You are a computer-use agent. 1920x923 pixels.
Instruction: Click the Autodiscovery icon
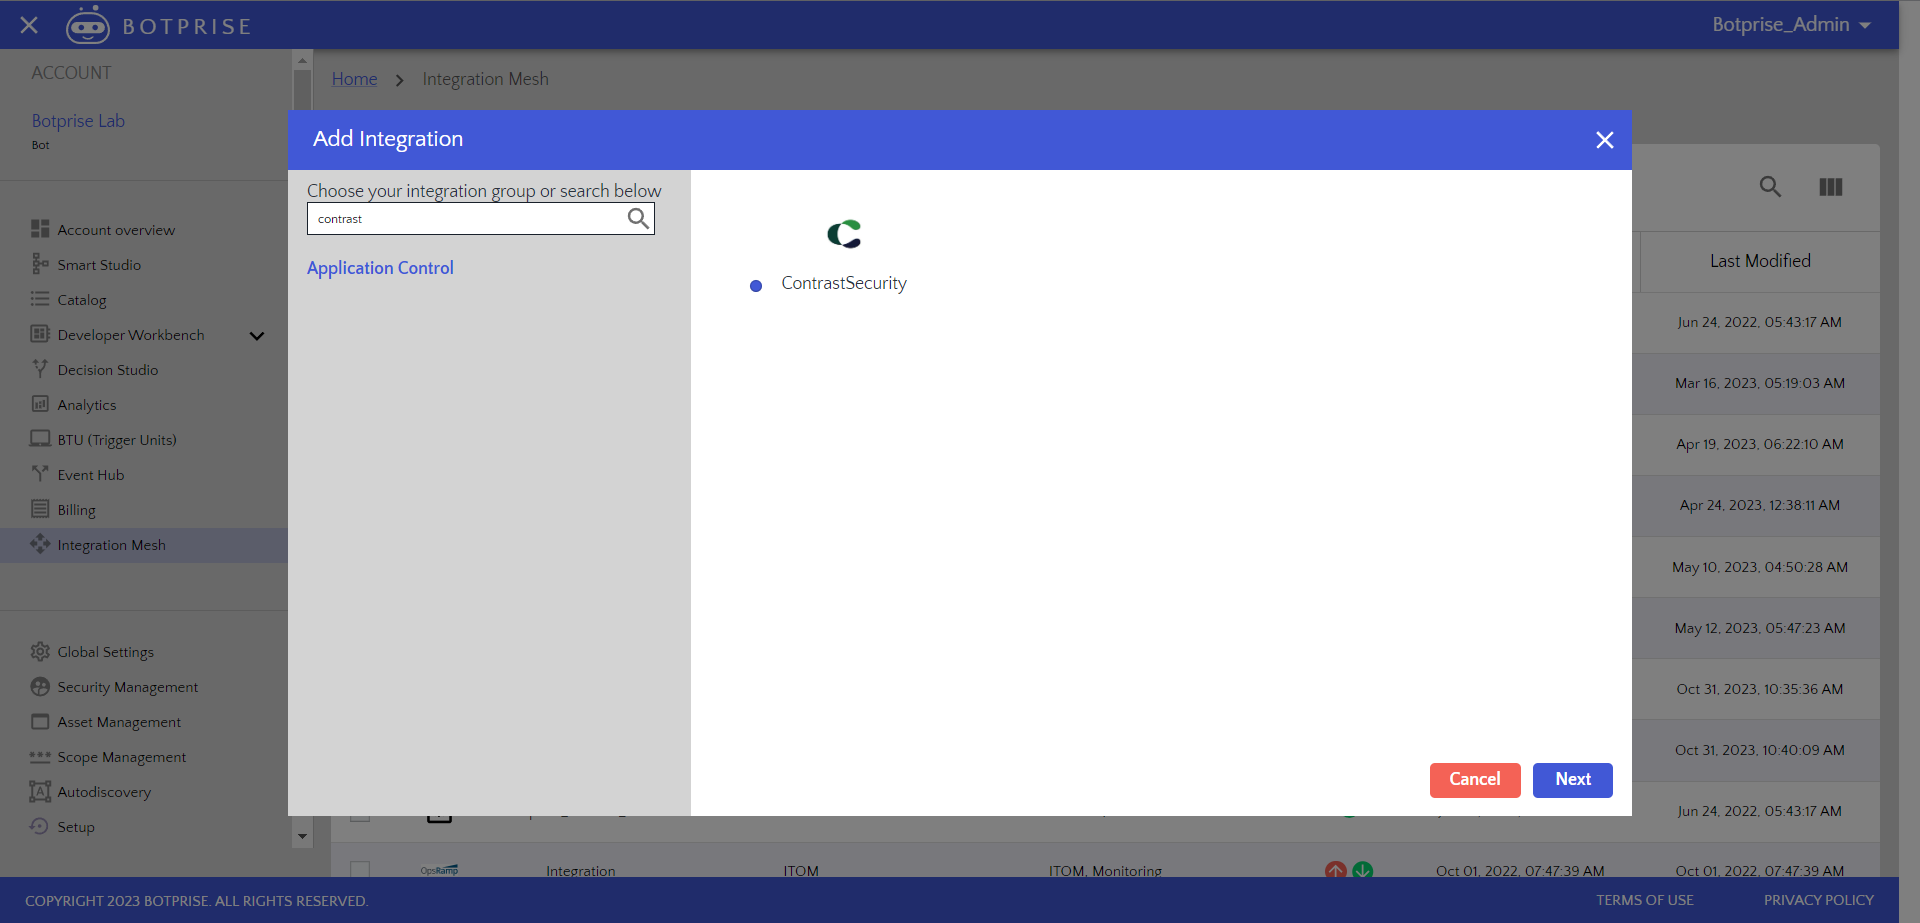pos(40,791)
